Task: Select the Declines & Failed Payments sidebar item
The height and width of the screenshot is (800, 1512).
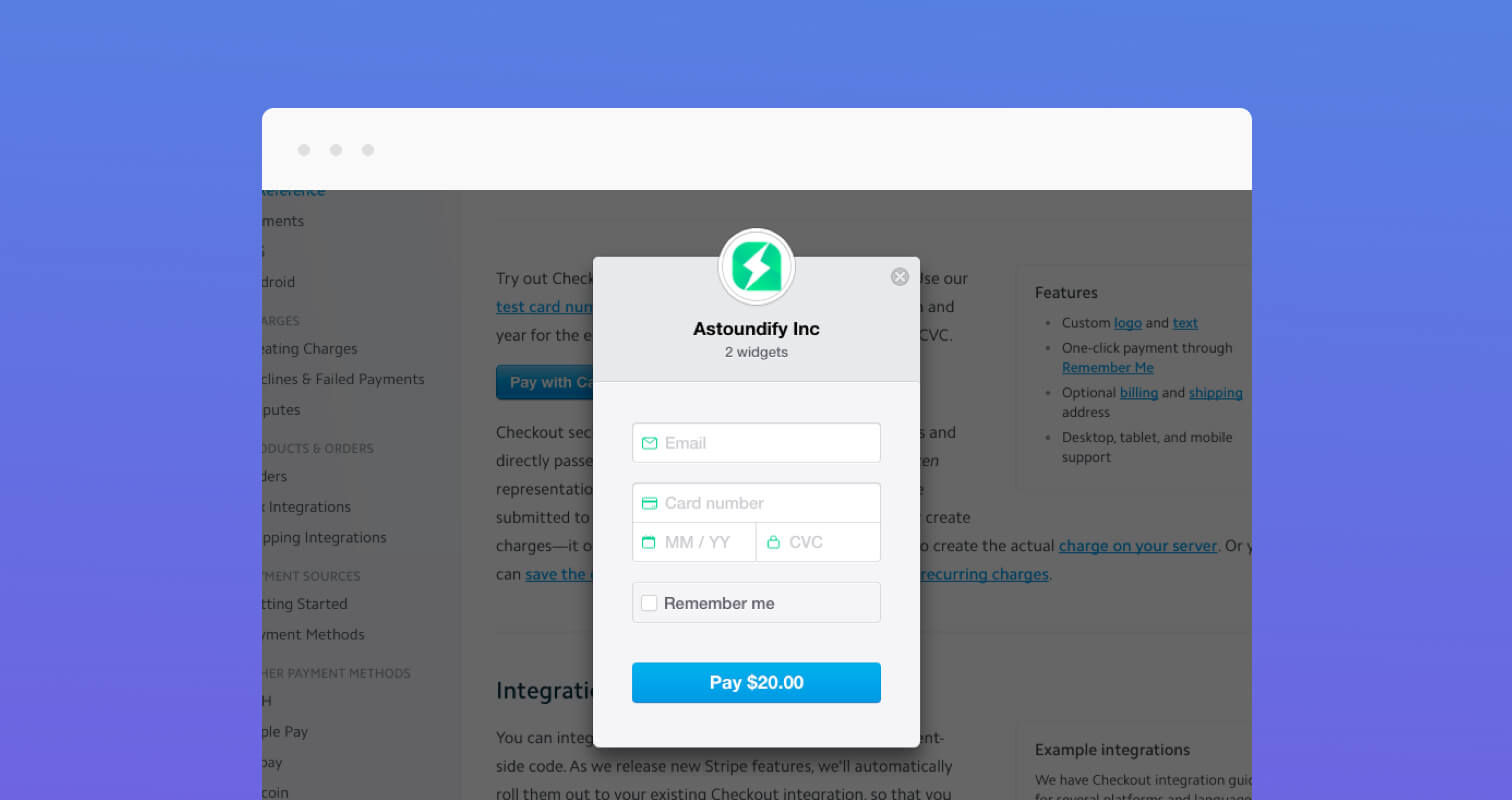Action: click(x=343, y=379)
